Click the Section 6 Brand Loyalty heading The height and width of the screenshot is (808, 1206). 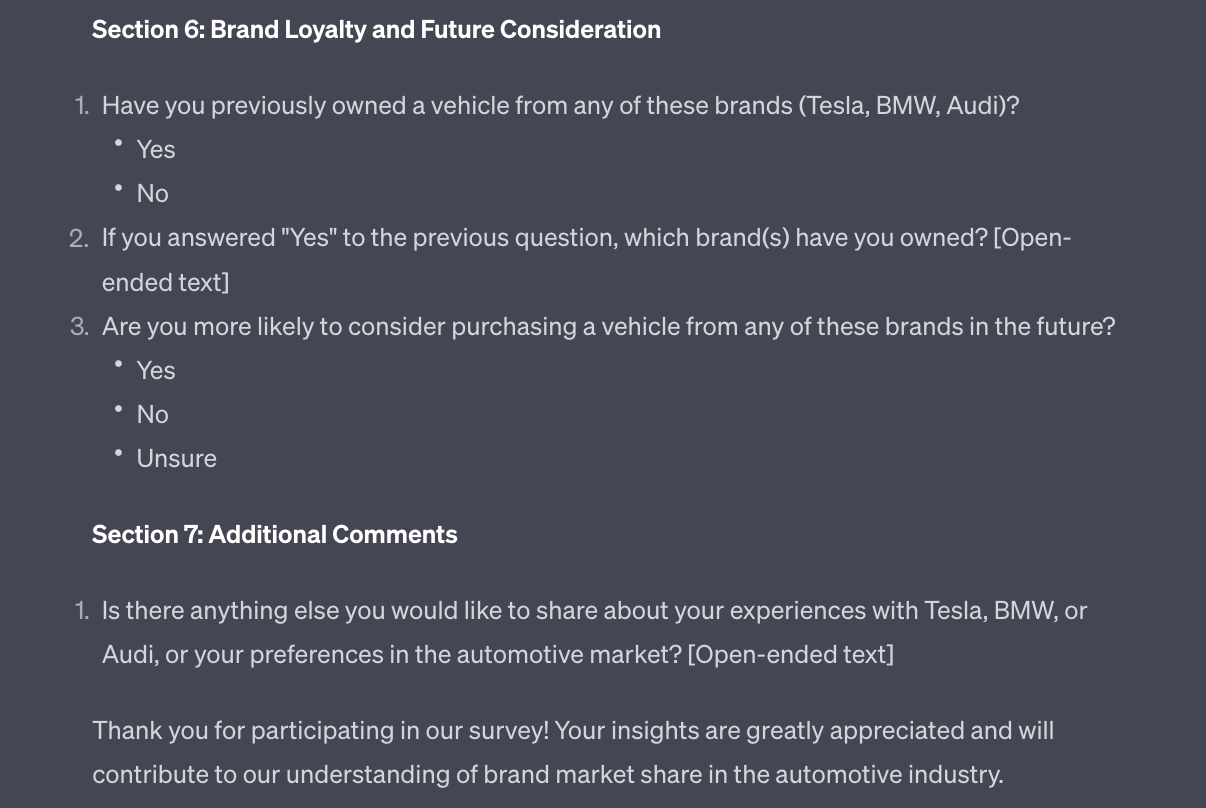pyautogui.click(x=376, y=30)
